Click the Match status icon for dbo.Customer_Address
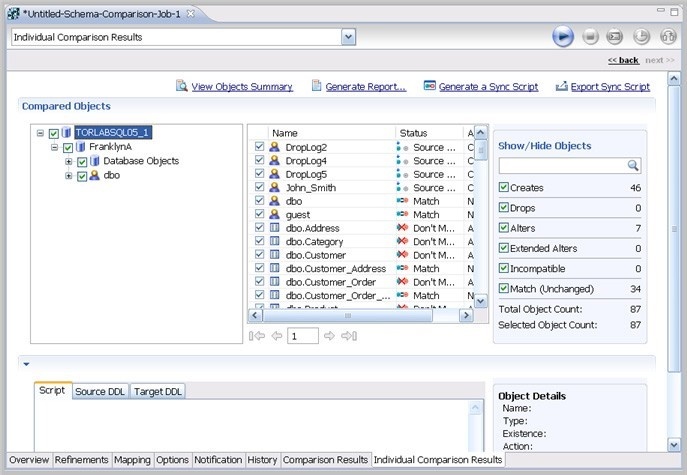 coord(402,268)
